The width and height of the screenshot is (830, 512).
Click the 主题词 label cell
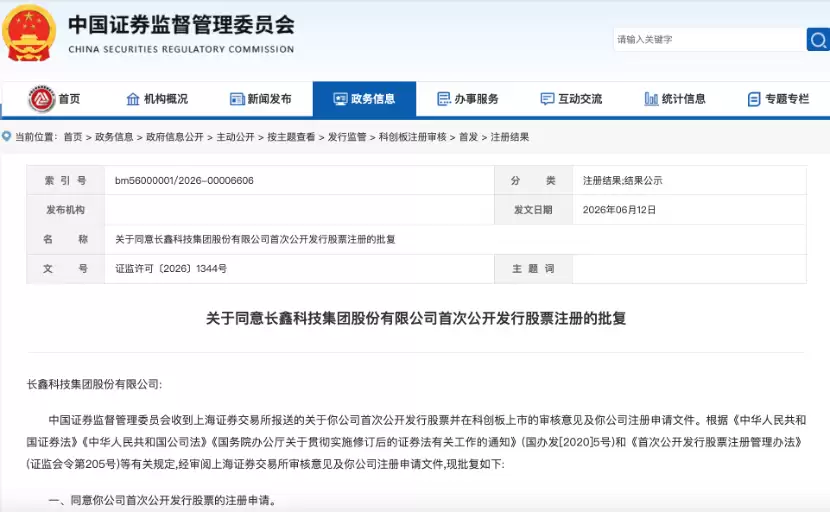pos(533,268)
